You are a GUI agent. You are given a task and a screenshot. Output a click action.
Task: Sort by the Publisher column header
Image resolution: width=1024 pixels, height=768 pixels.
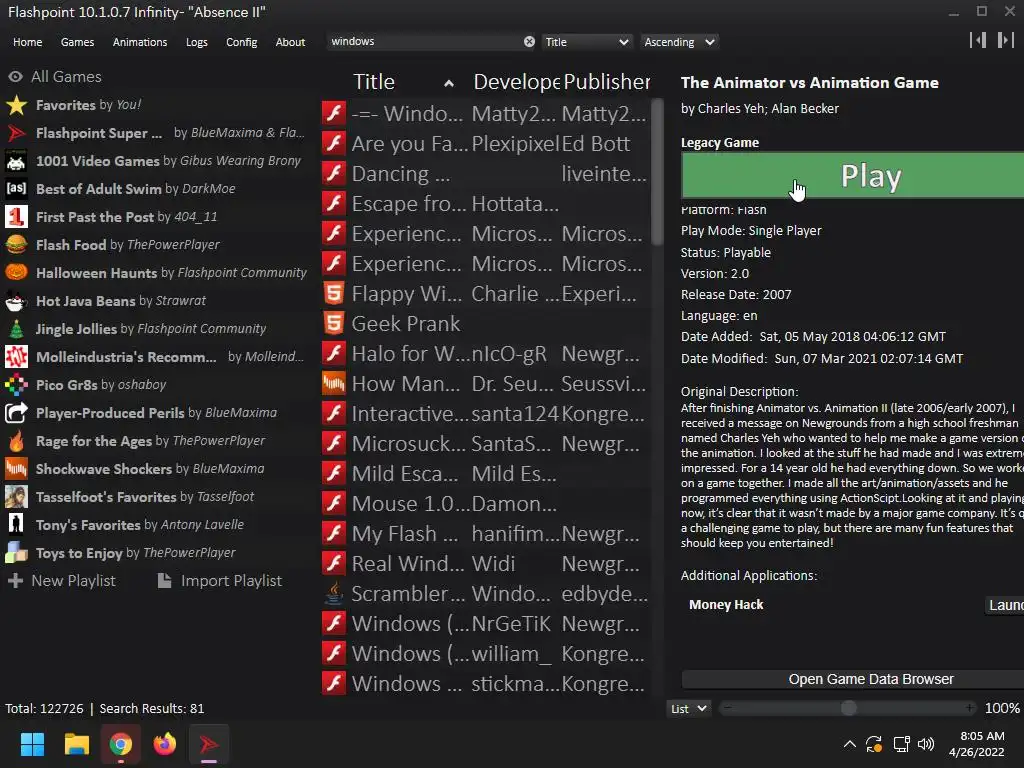[x=606, y=82]
